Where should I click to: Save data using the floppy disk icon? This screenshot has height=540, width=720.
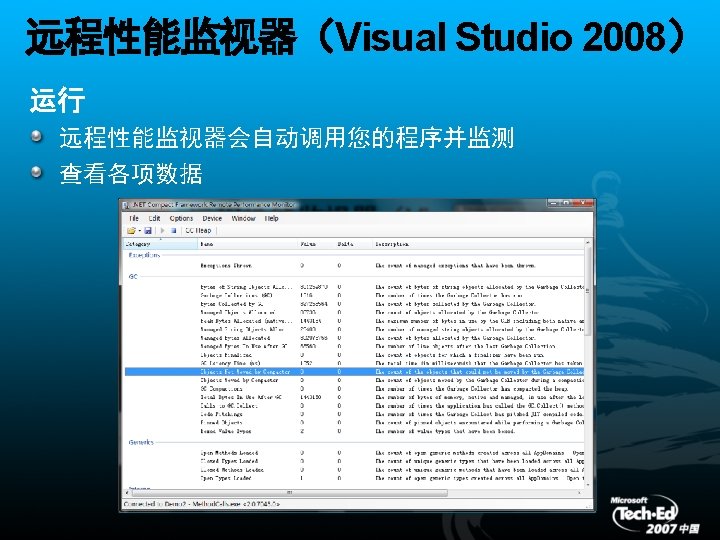pyautogui.click(x=148, y=231)
